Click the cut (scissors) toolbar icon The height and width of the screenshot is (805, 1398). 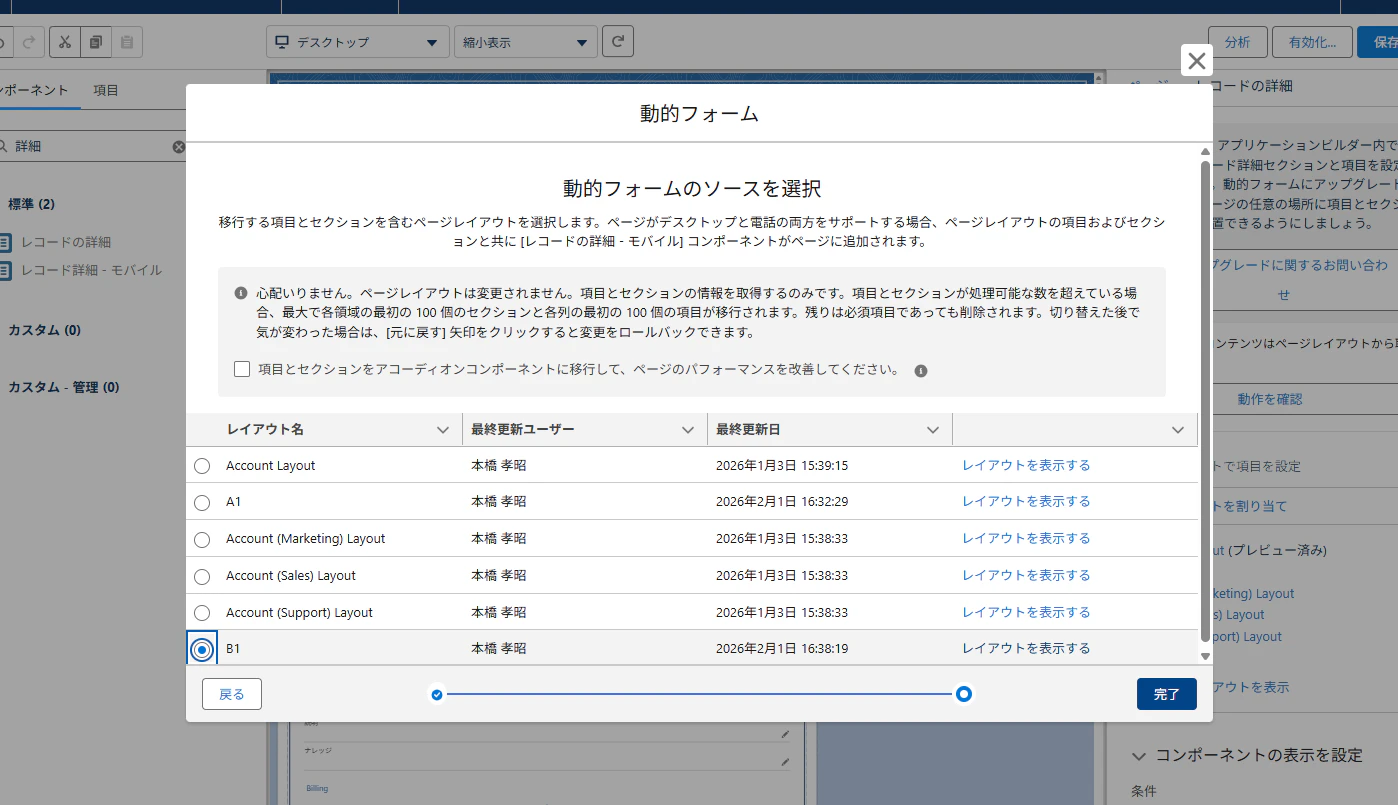[x=64, y=42]
